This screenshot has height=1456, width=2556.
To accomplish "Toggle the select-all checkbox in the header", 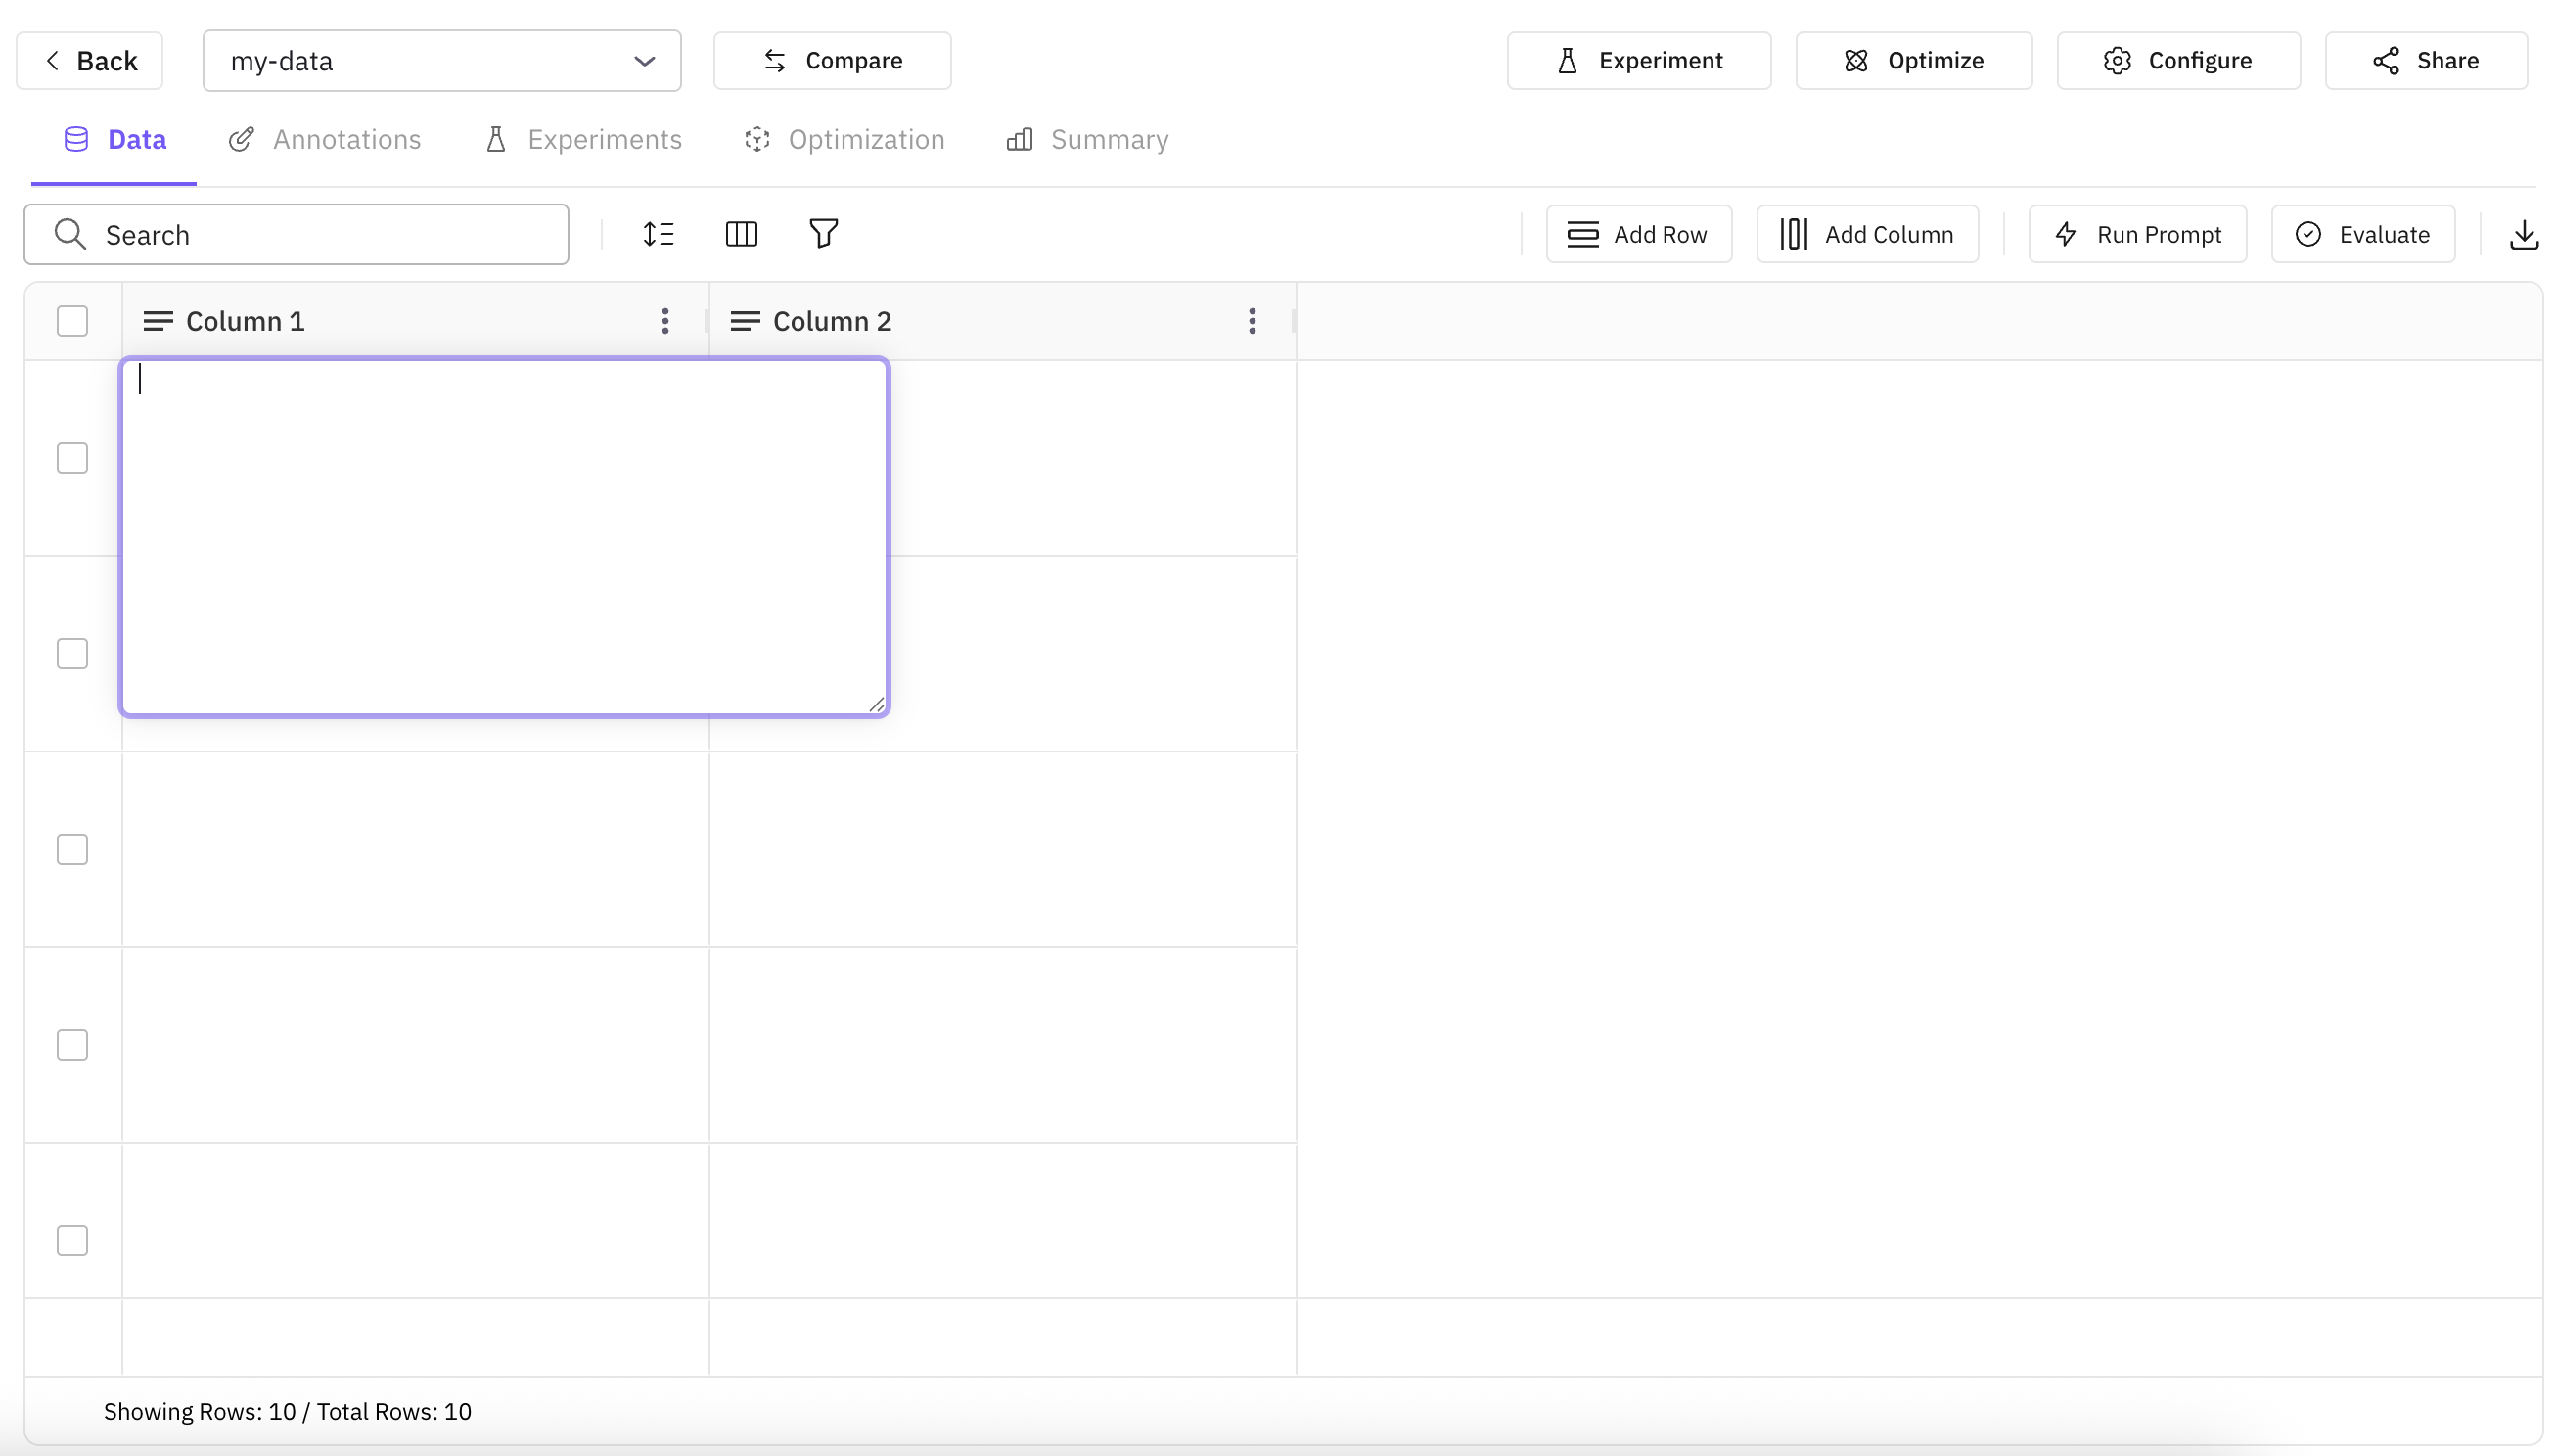I will (71, 320).
